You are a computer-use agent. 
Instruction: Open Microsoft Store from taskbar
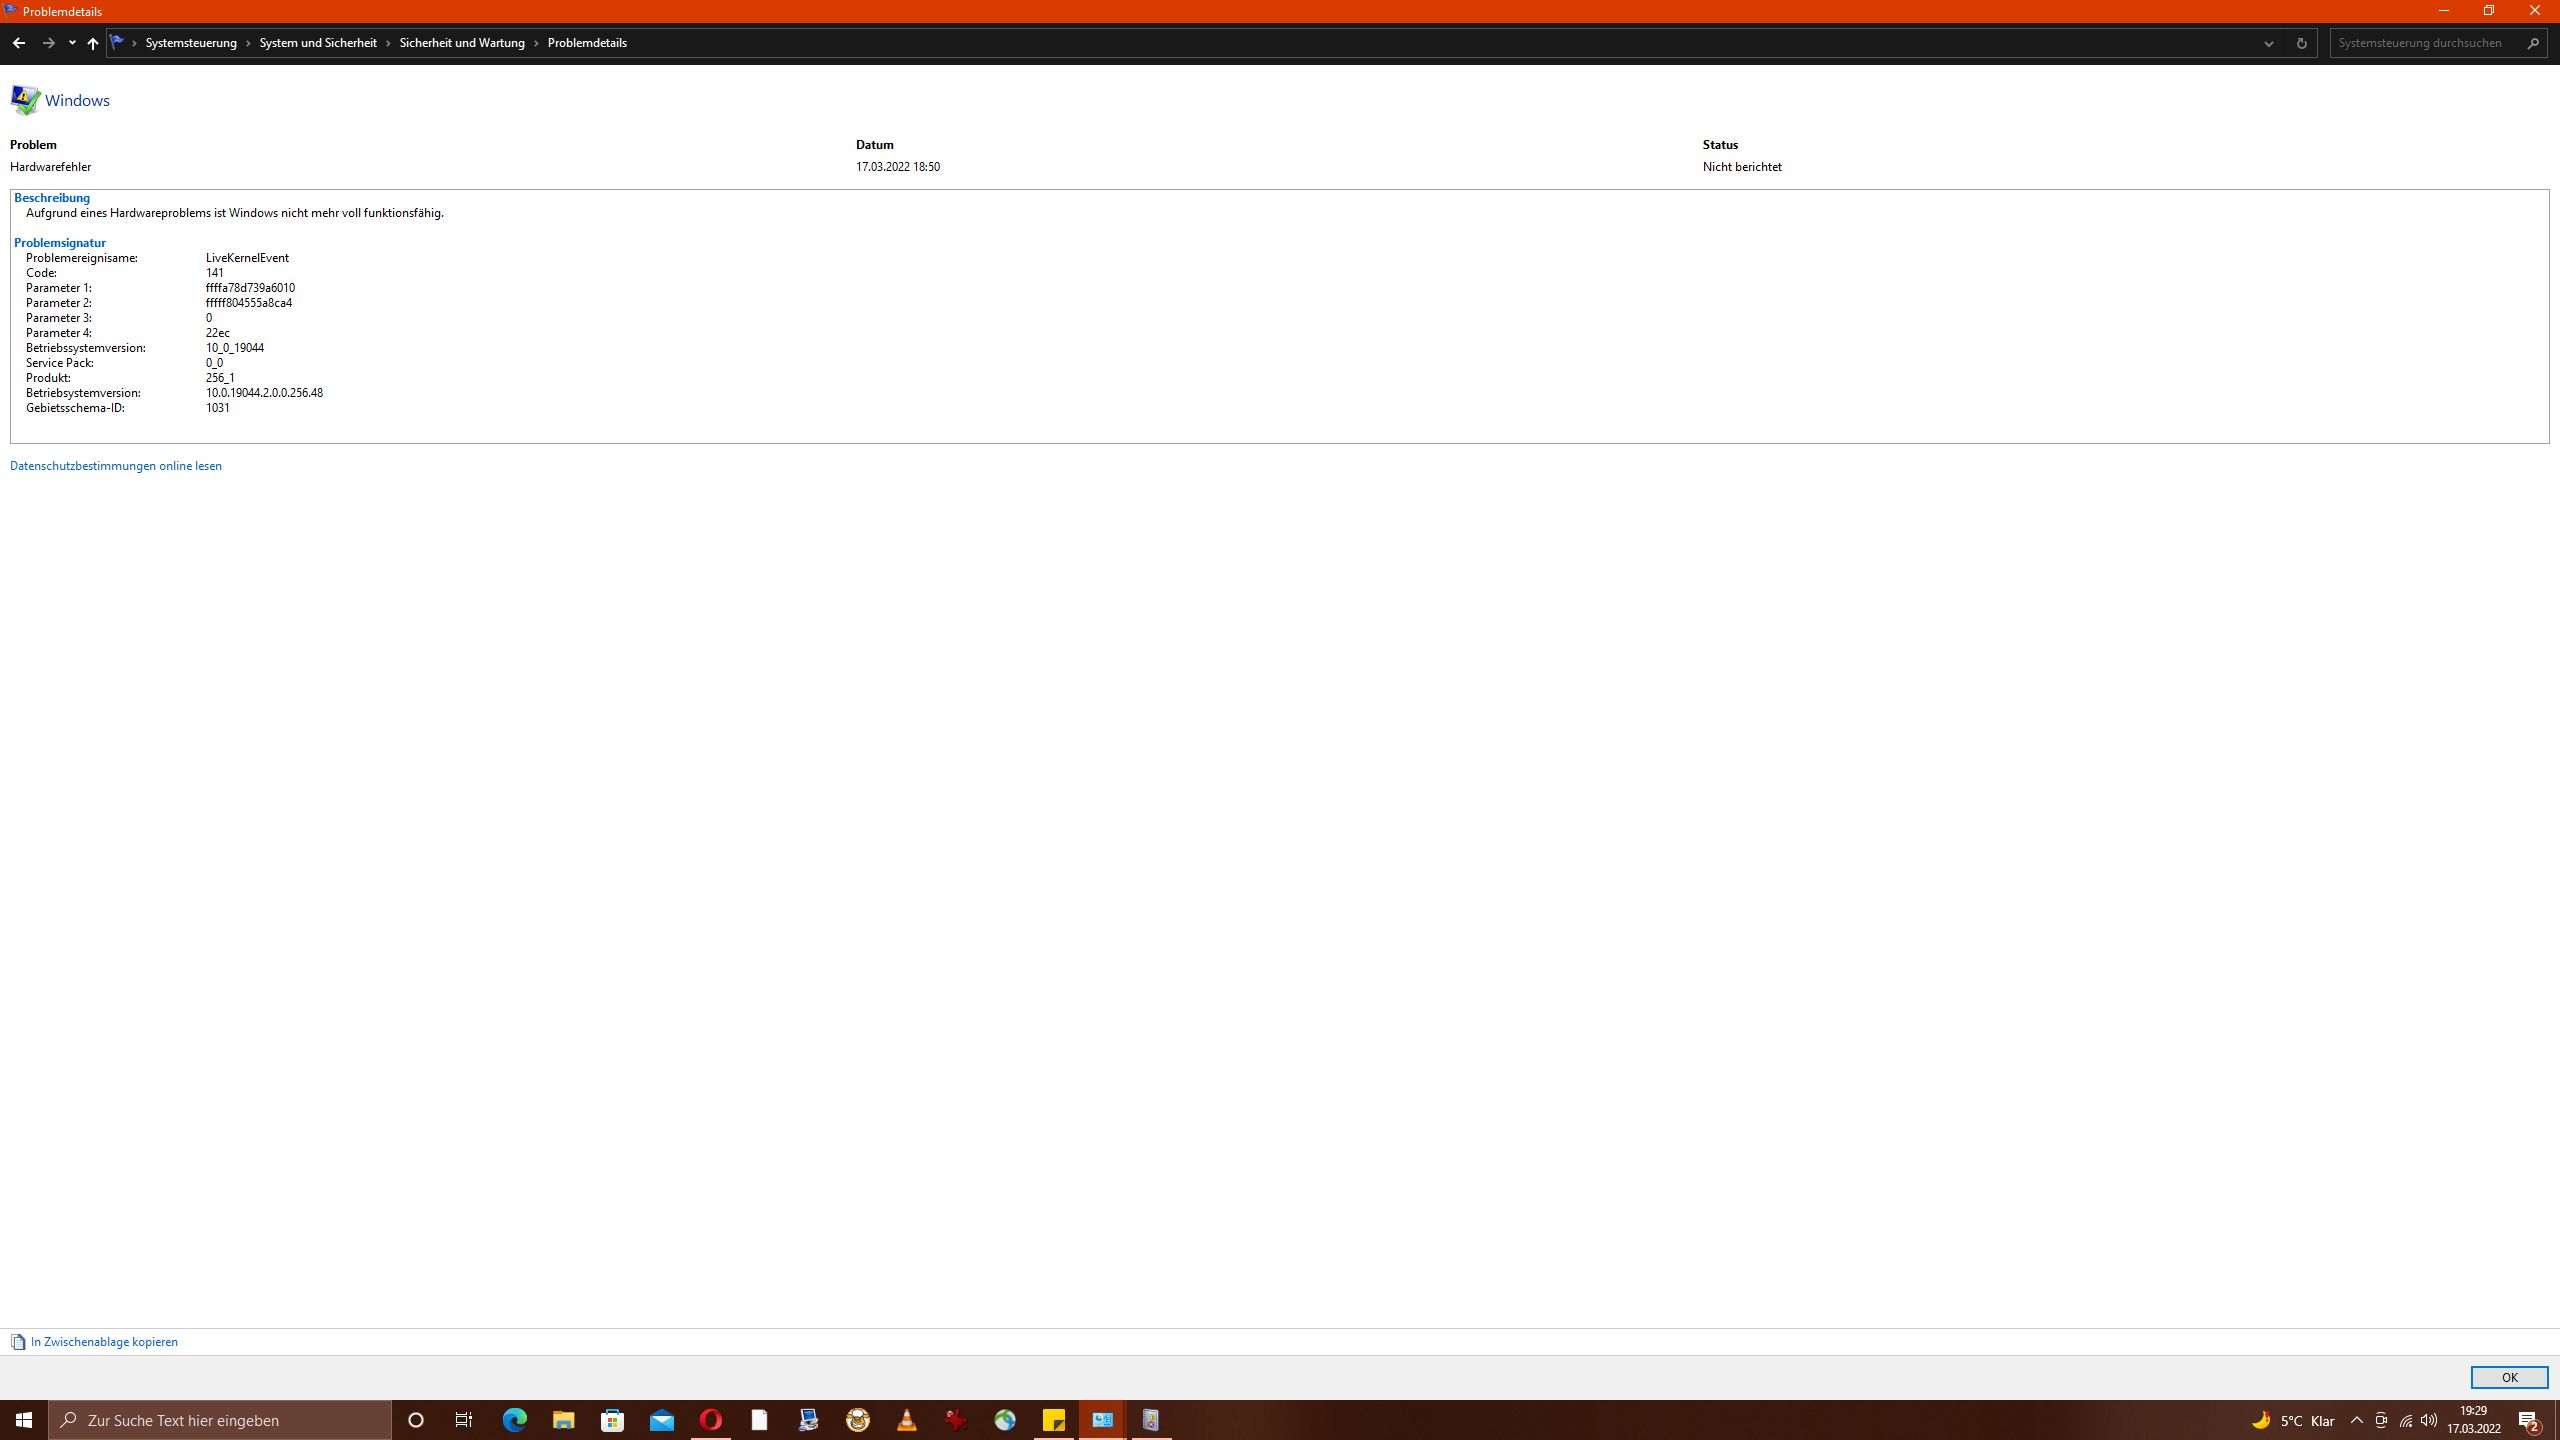click(x=612, y=1420)
